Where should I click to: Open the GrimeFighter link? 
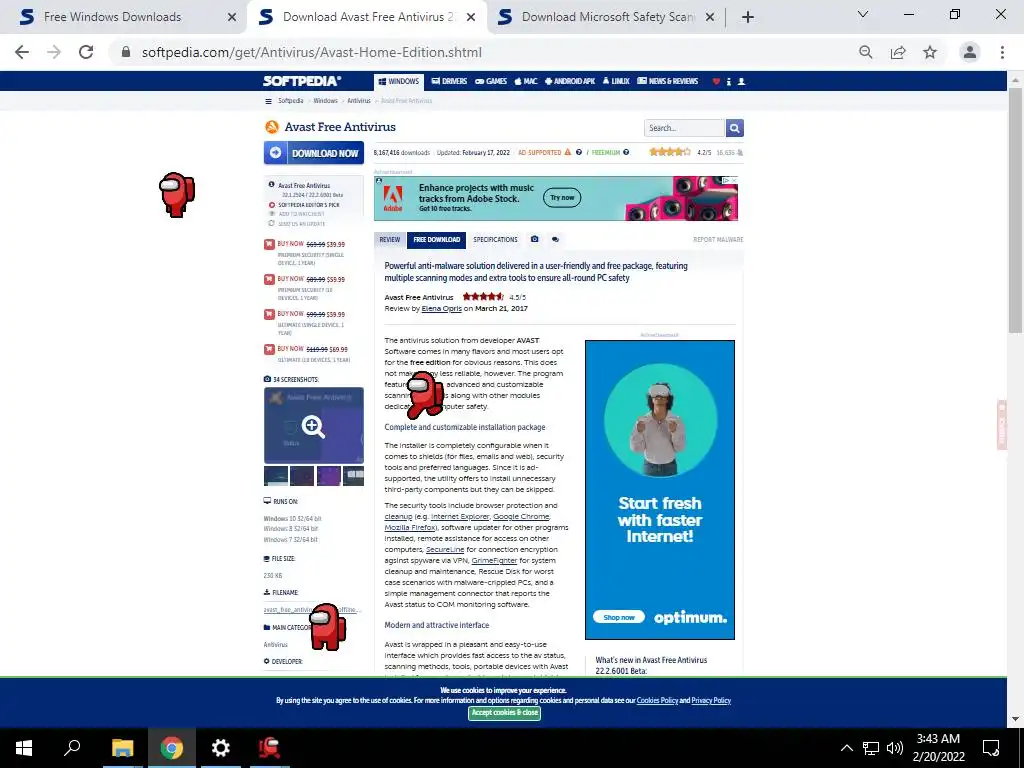[x=494, y=561]
